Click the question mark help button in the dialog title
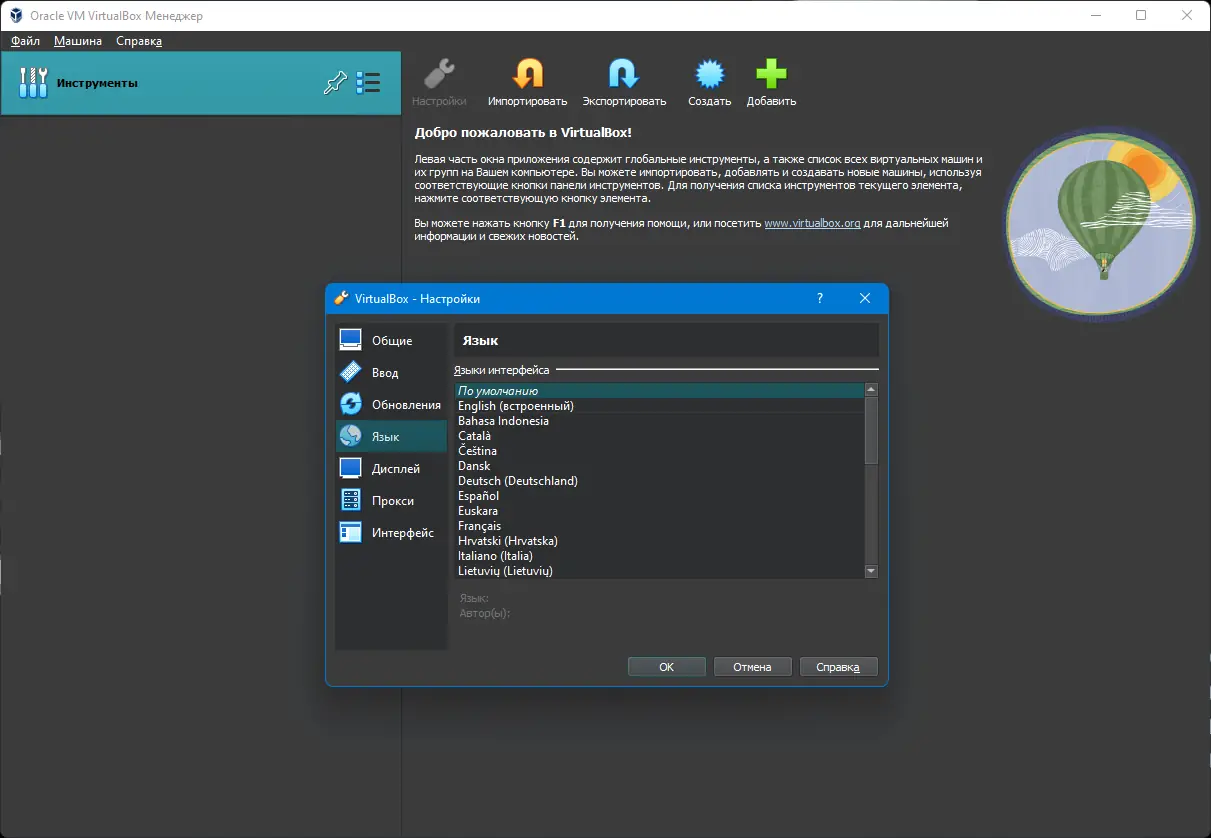 [x=820, y=298]
